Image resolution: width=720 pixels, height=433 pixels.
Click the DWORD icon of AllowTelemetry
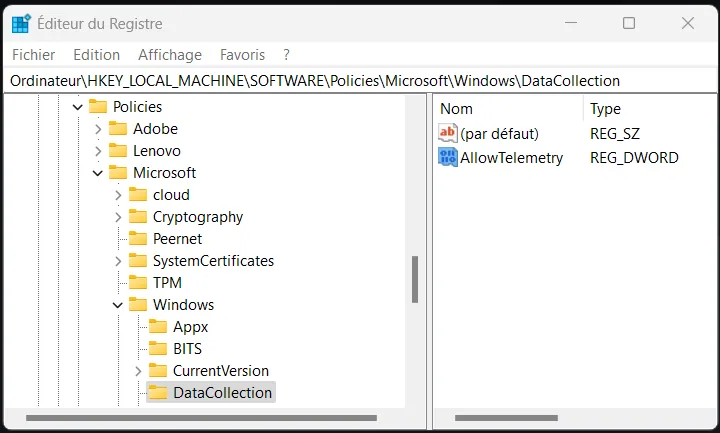[448, 157]
